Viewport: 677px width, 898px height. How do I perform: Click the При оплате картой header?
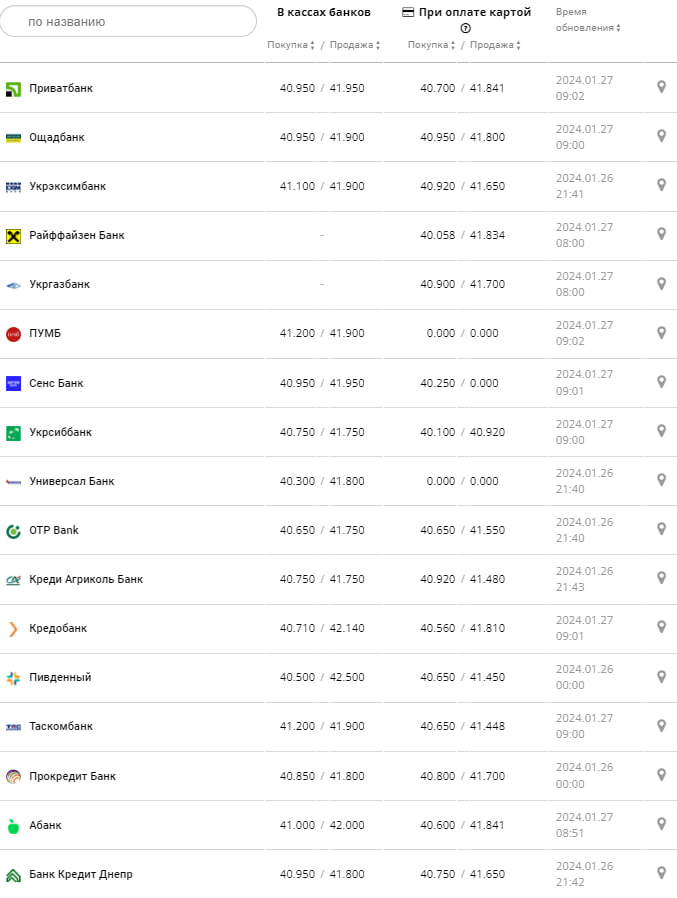pos(466,12)
